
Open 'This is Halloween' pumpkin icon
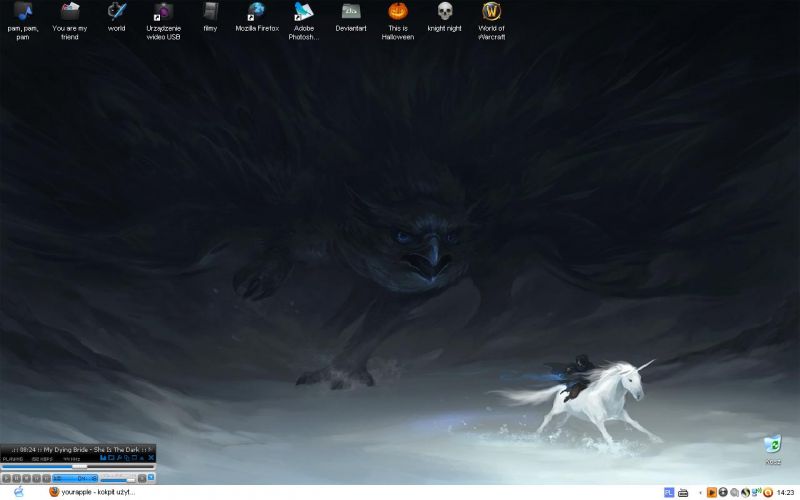pos(398,20)
